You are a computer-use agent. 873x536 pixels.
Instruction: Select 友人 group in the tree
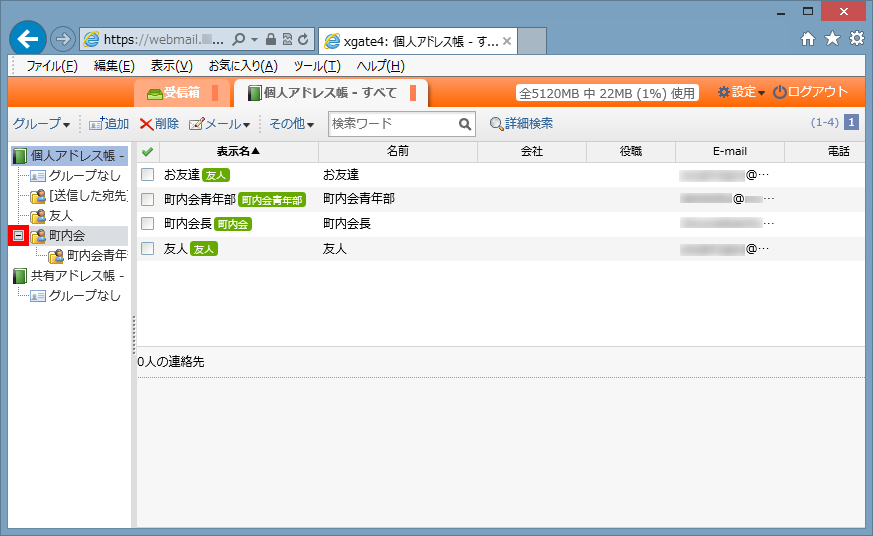pyautogui.click(x=60, y=215)
